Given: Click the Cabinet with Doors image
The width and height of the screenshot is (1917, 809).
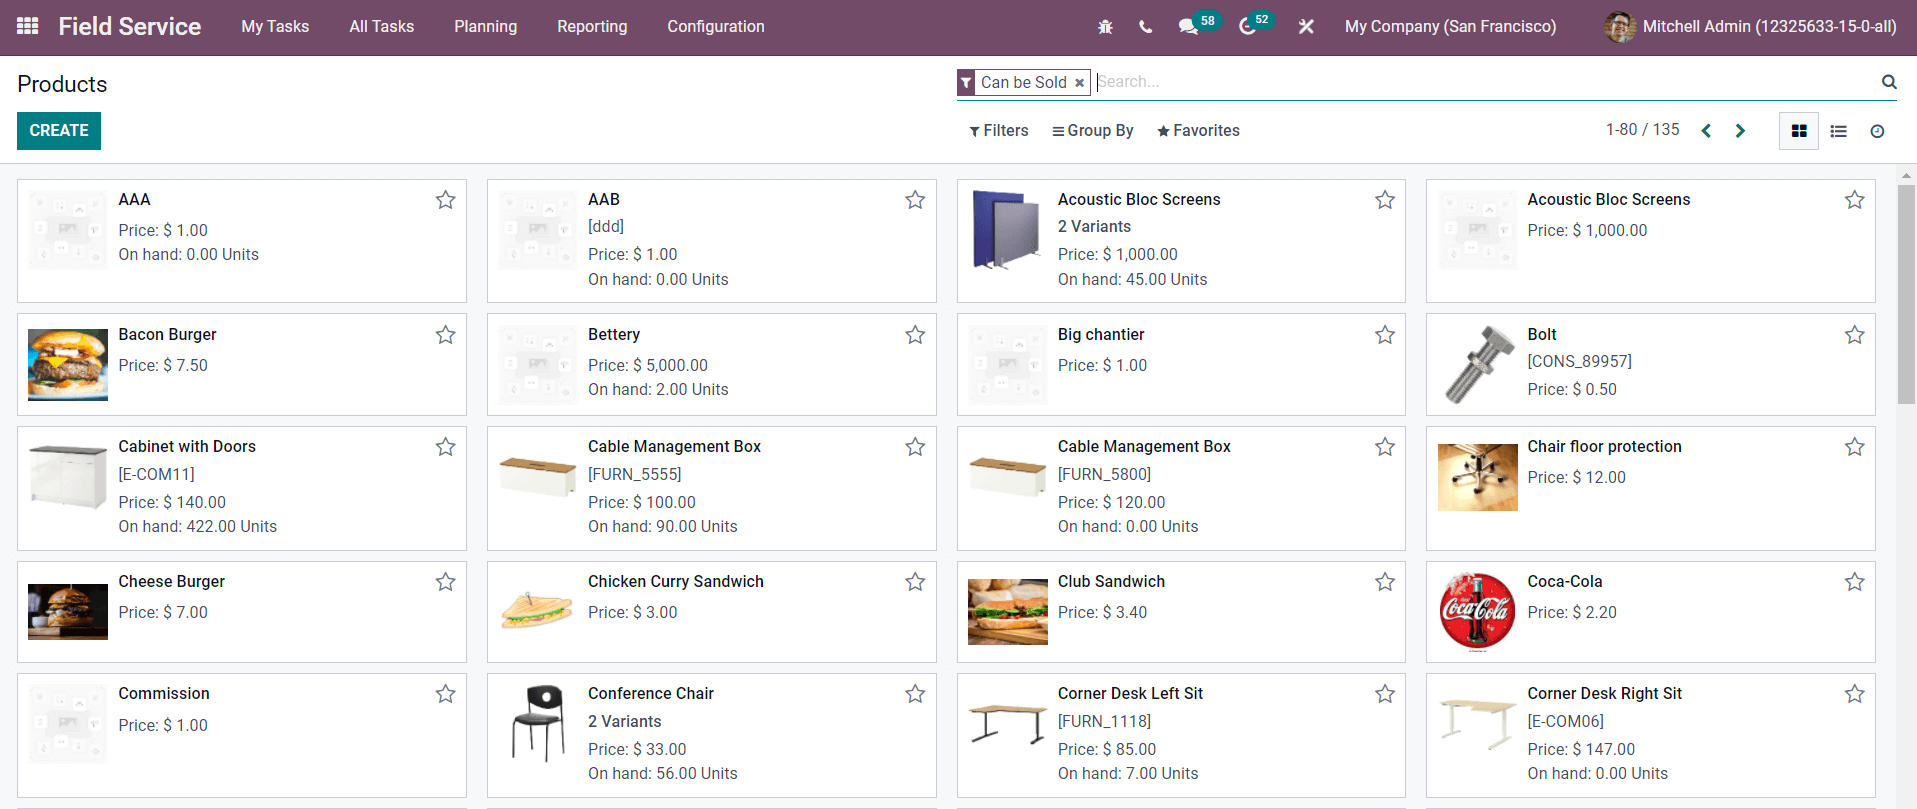Looking at the screenshot, I should point(68,477).
